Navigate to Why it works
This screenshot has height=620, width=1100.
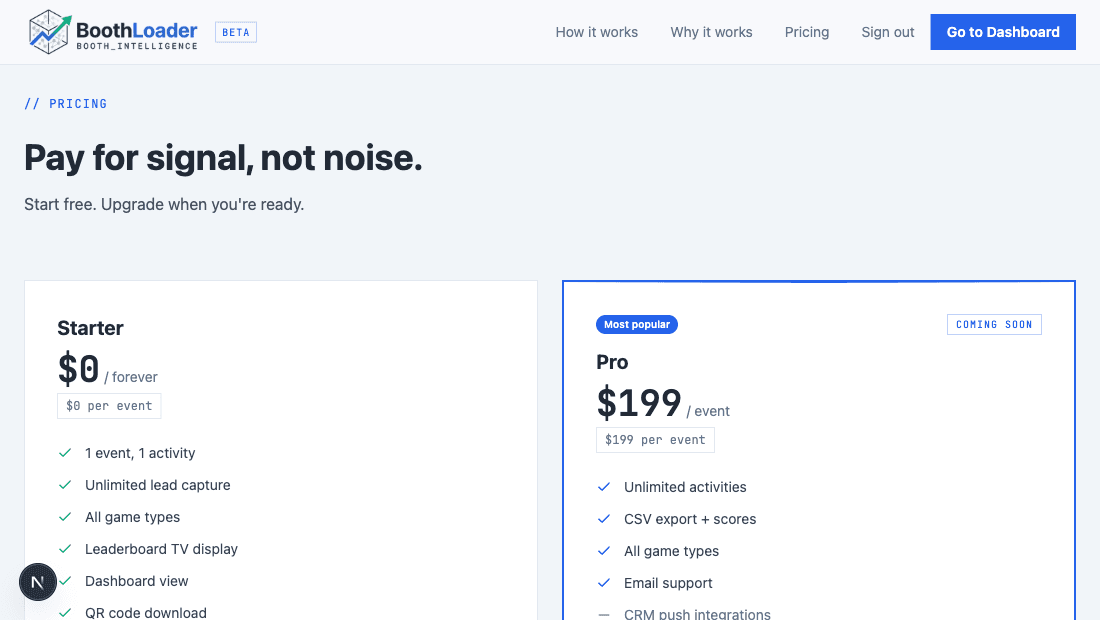(711, 32)
